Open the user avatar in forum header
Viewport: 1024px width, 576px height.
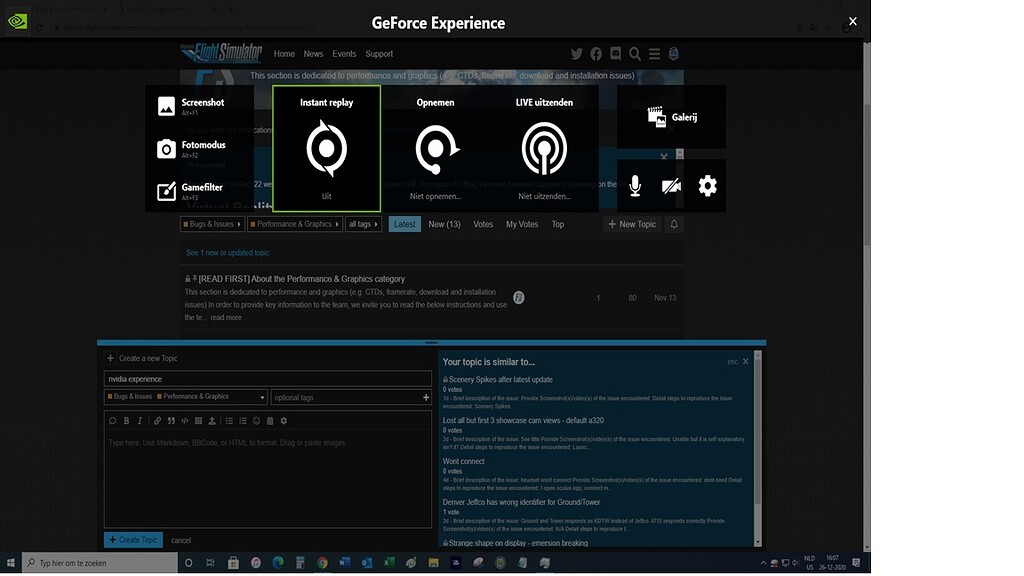[x=673, y=54]
